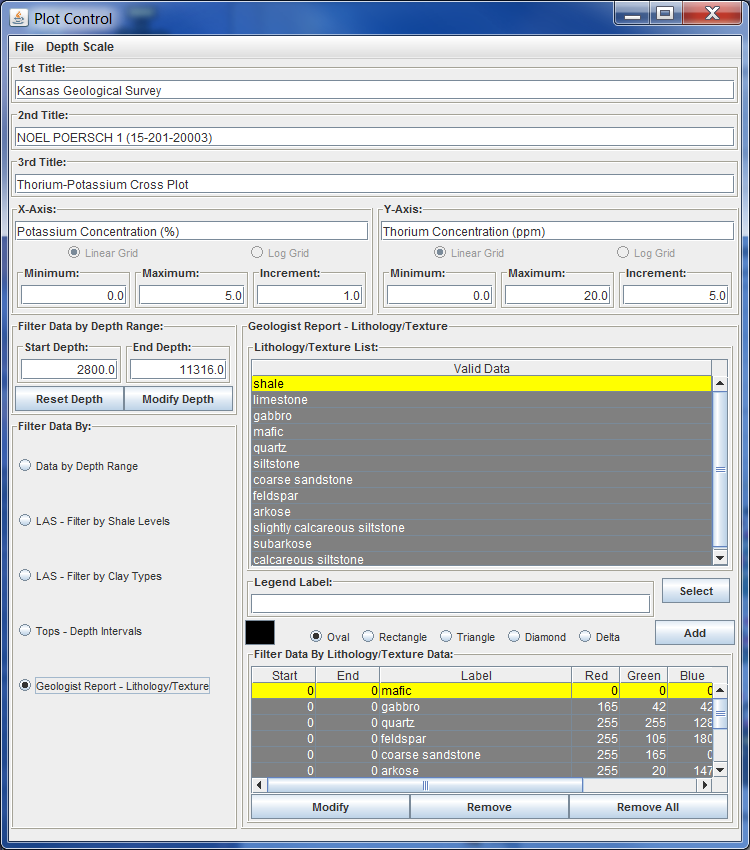The image size is (750, 850).
Task: Click the Java icon in title bar
Action: pyautogui.click(x=18, y=18)
